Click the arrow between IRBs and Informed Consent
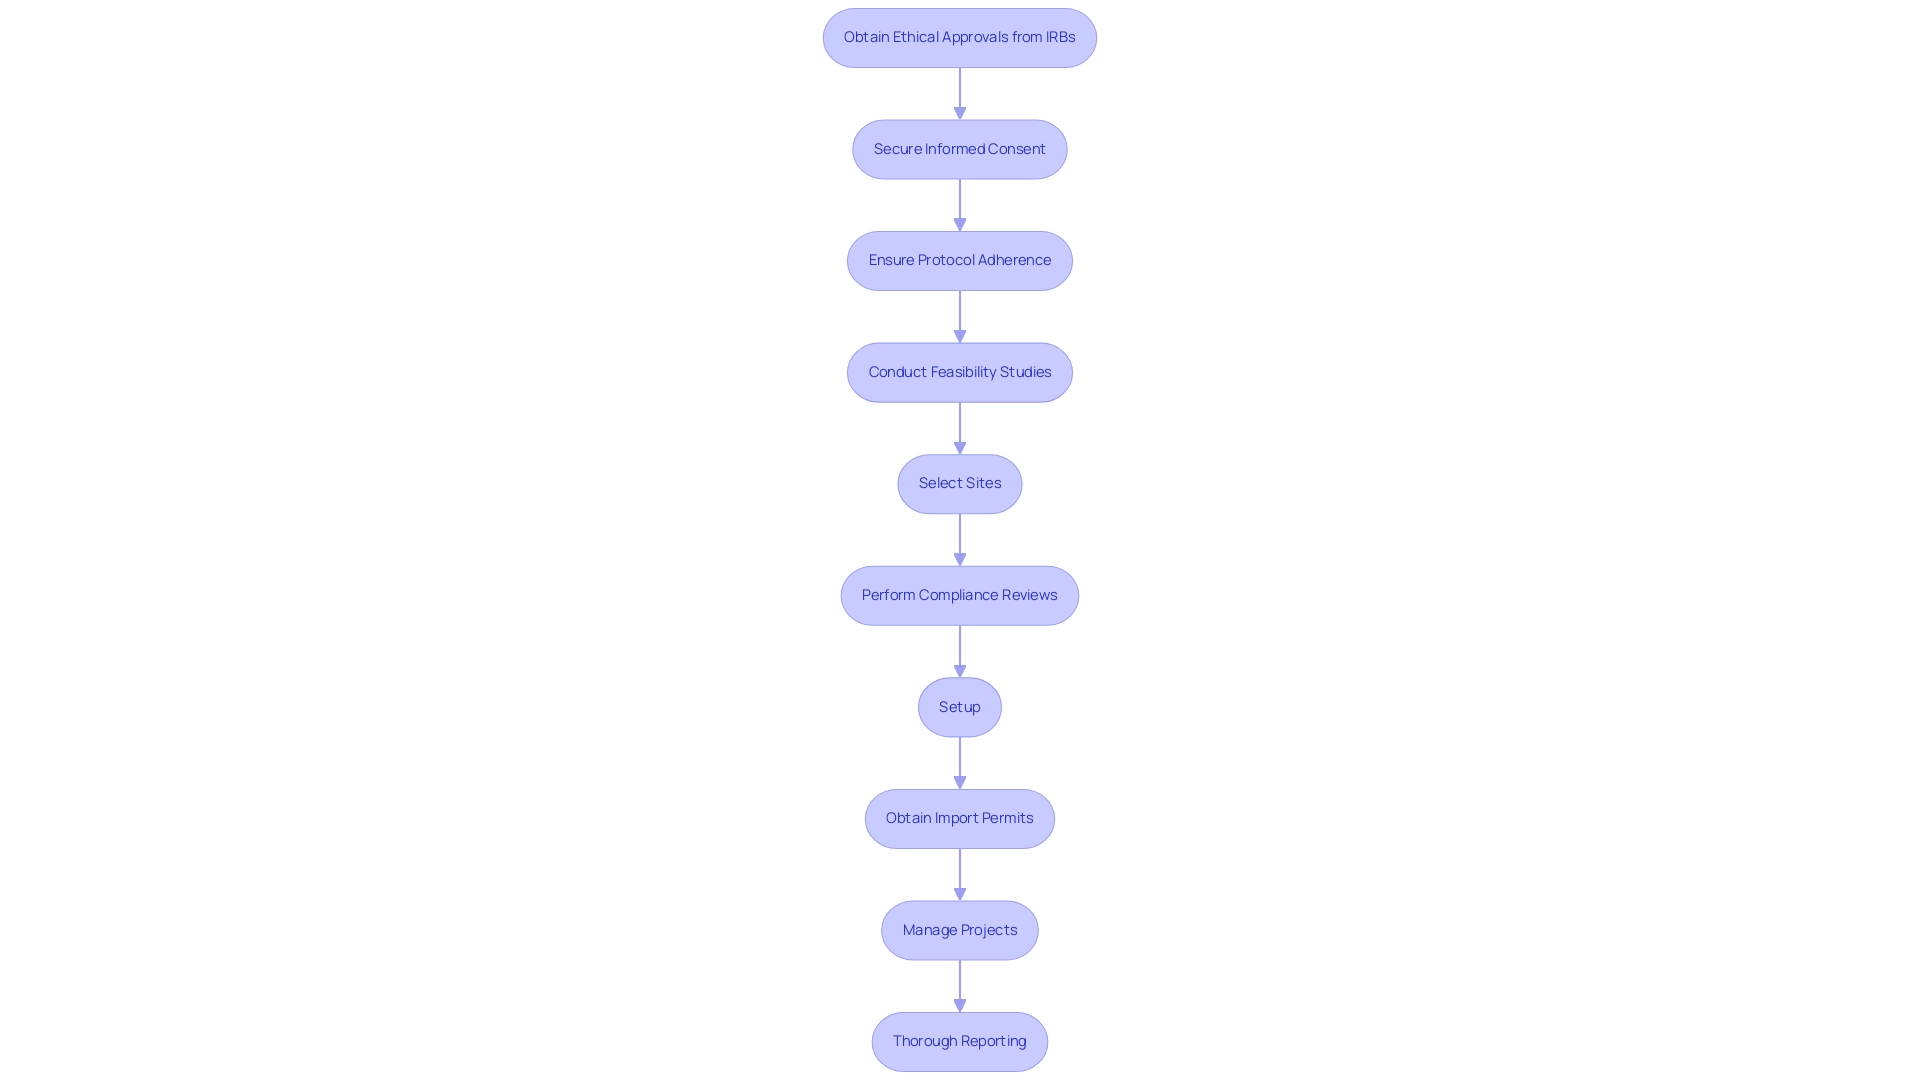The width and height of the screenshot is (1920, 1083). pyautogui.click(x=960, y=90)
